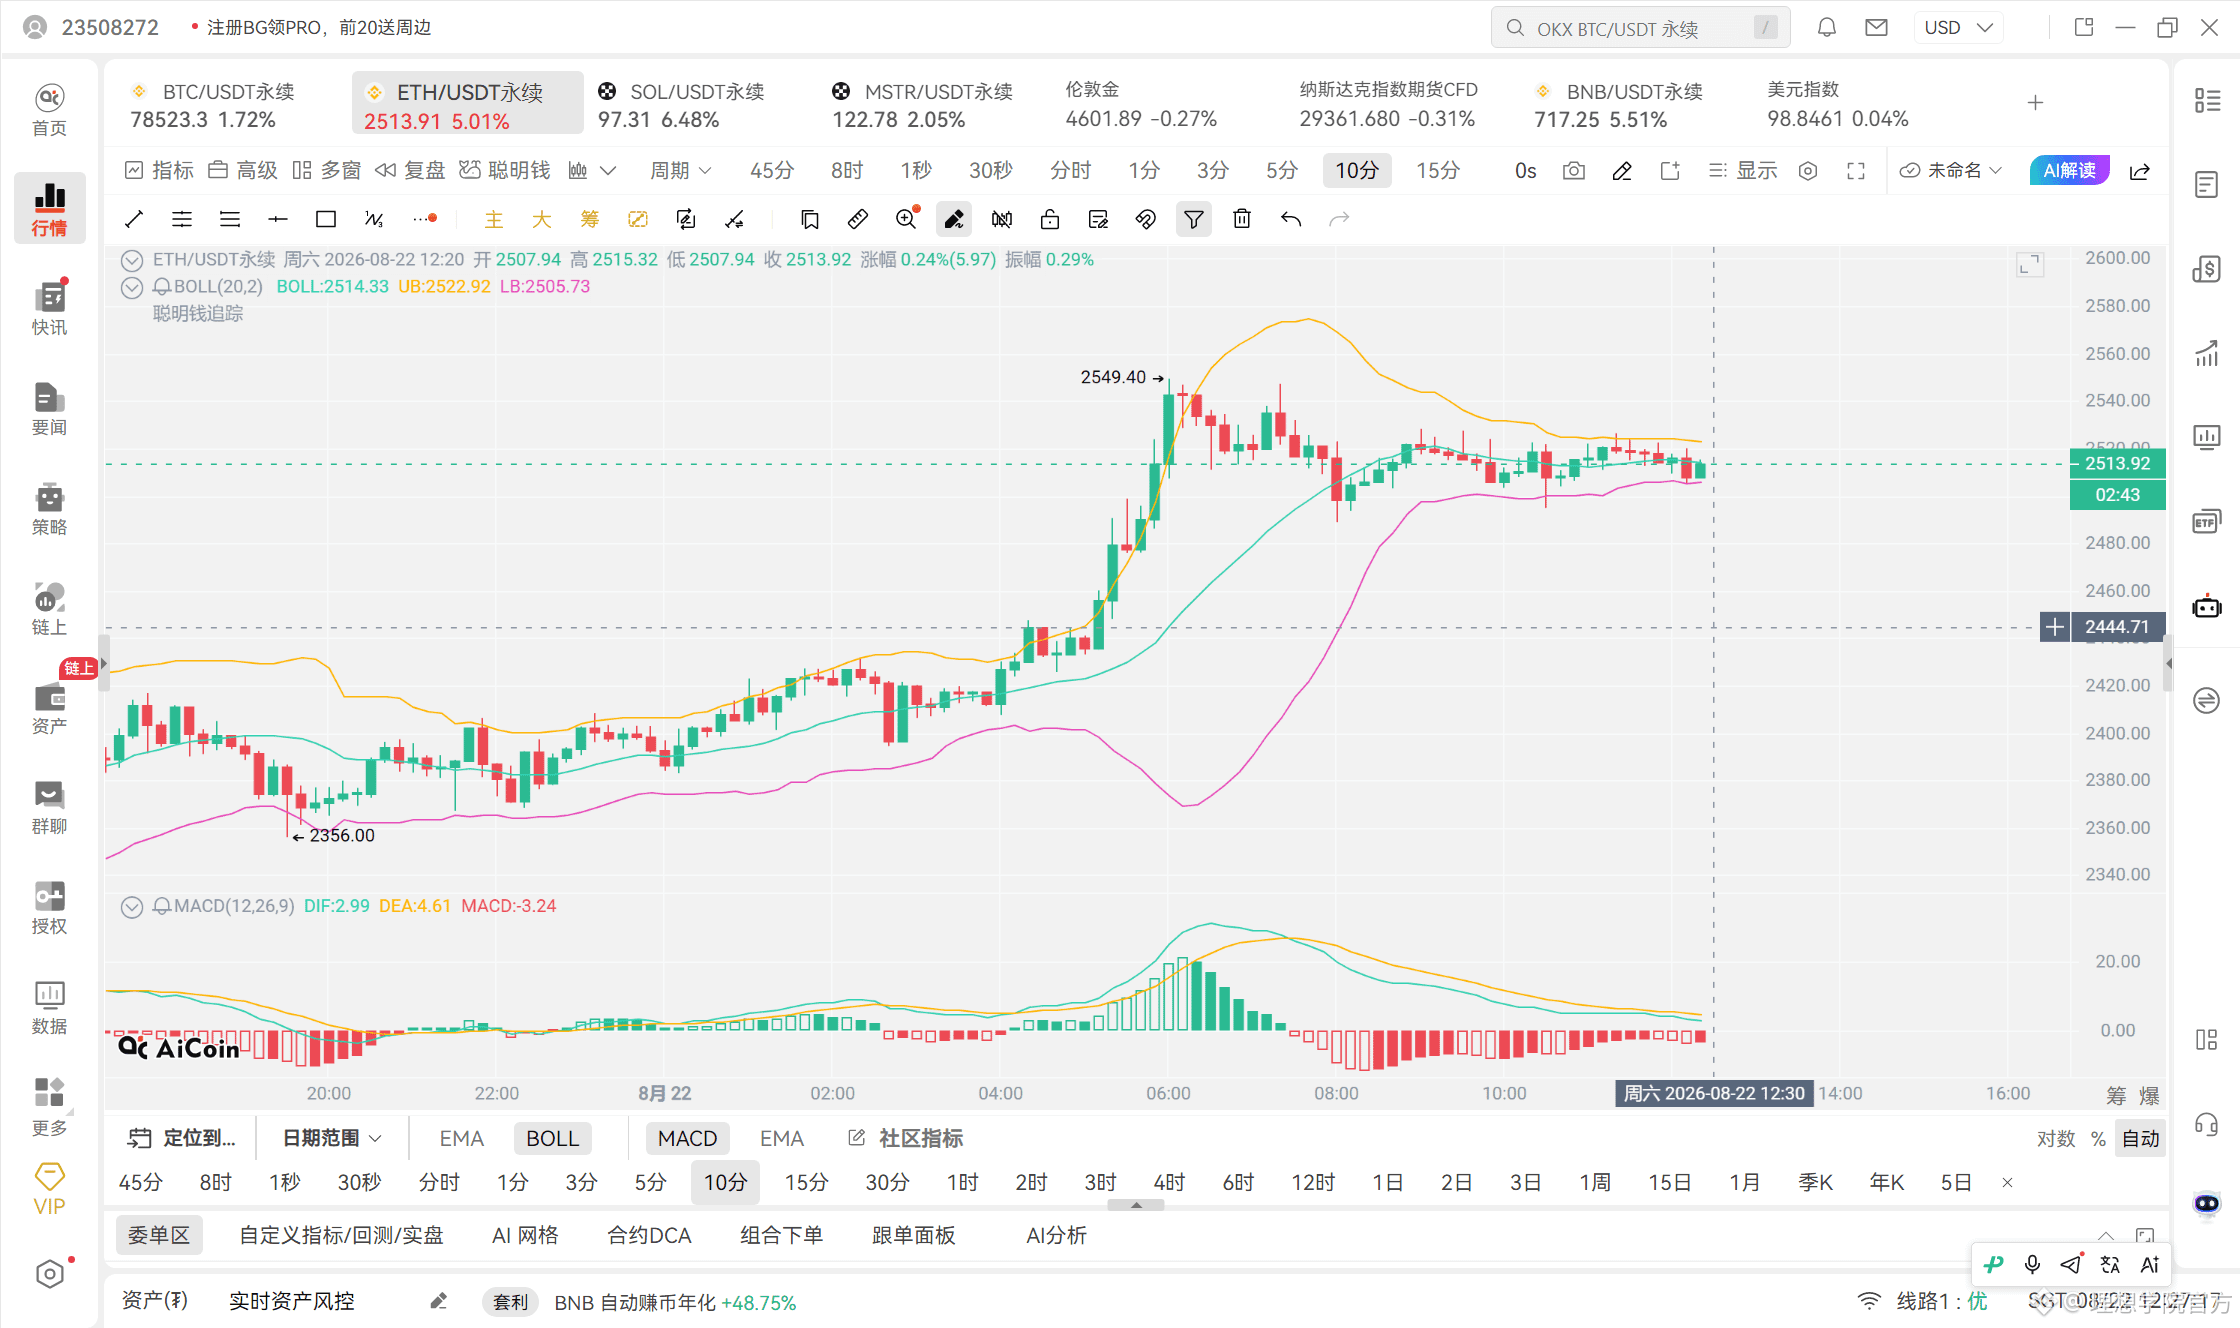This screenshot has height=1328, width=2240.
Task: Select the orange 大 big-order marker
Action: (541, 219)
